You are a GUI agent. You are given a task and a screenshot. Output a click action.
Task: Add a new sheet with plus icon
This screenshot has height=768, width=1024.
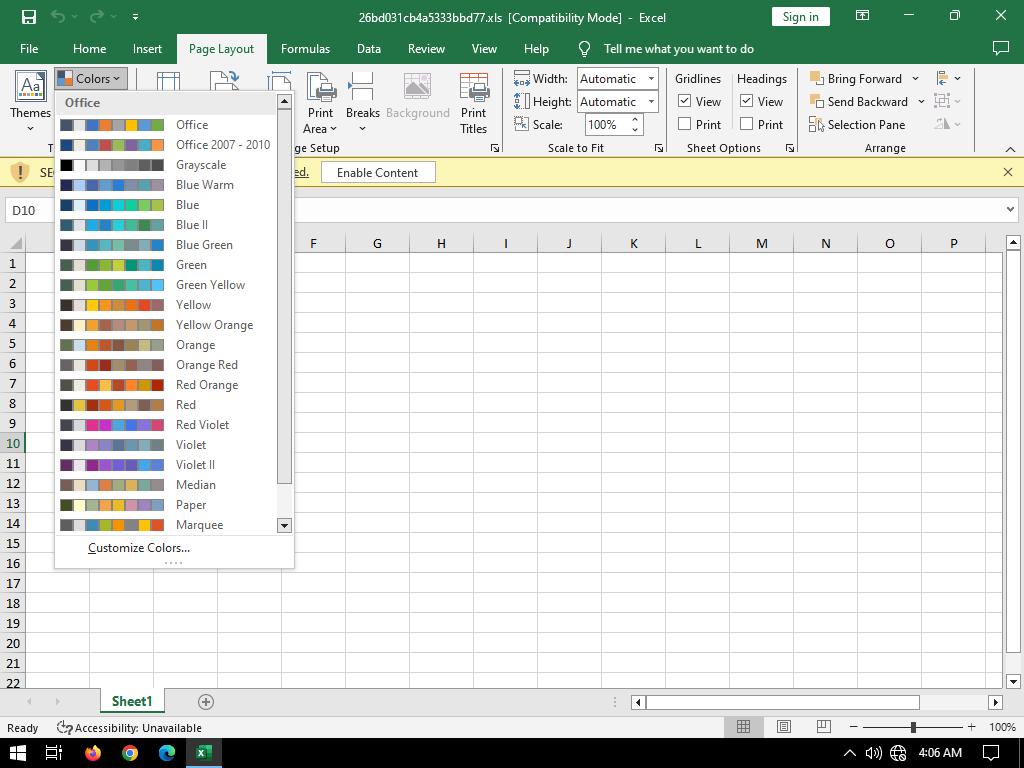tap(206, 702)
